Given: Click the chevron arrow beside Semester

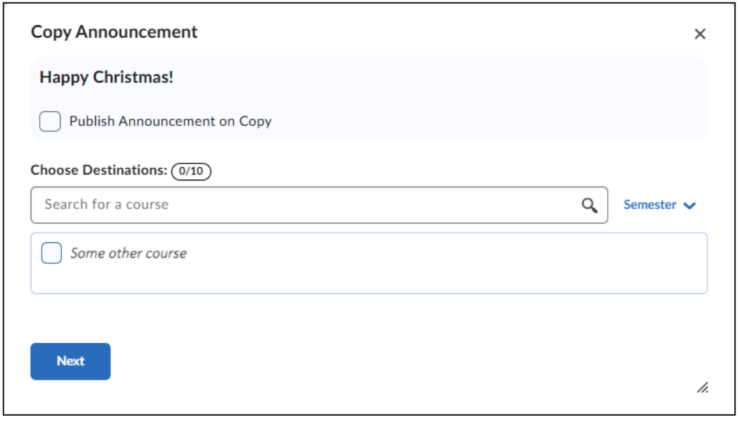Looking at the screenshot, I should [x=690, y=206].
